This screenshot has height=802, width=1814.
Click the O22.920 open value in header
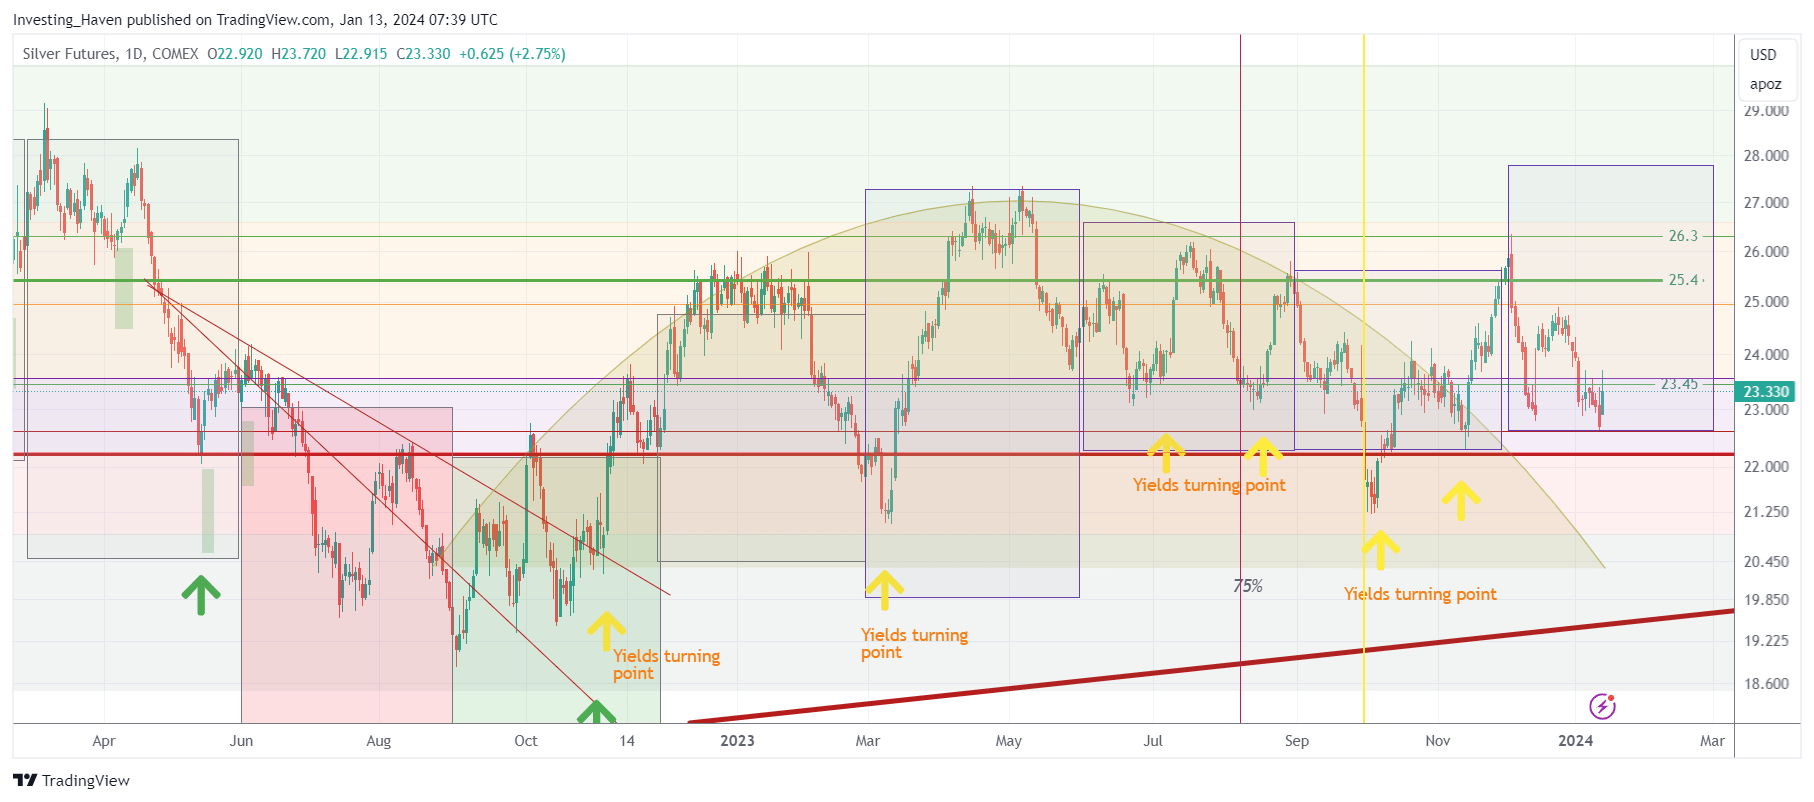pos(234,54)
